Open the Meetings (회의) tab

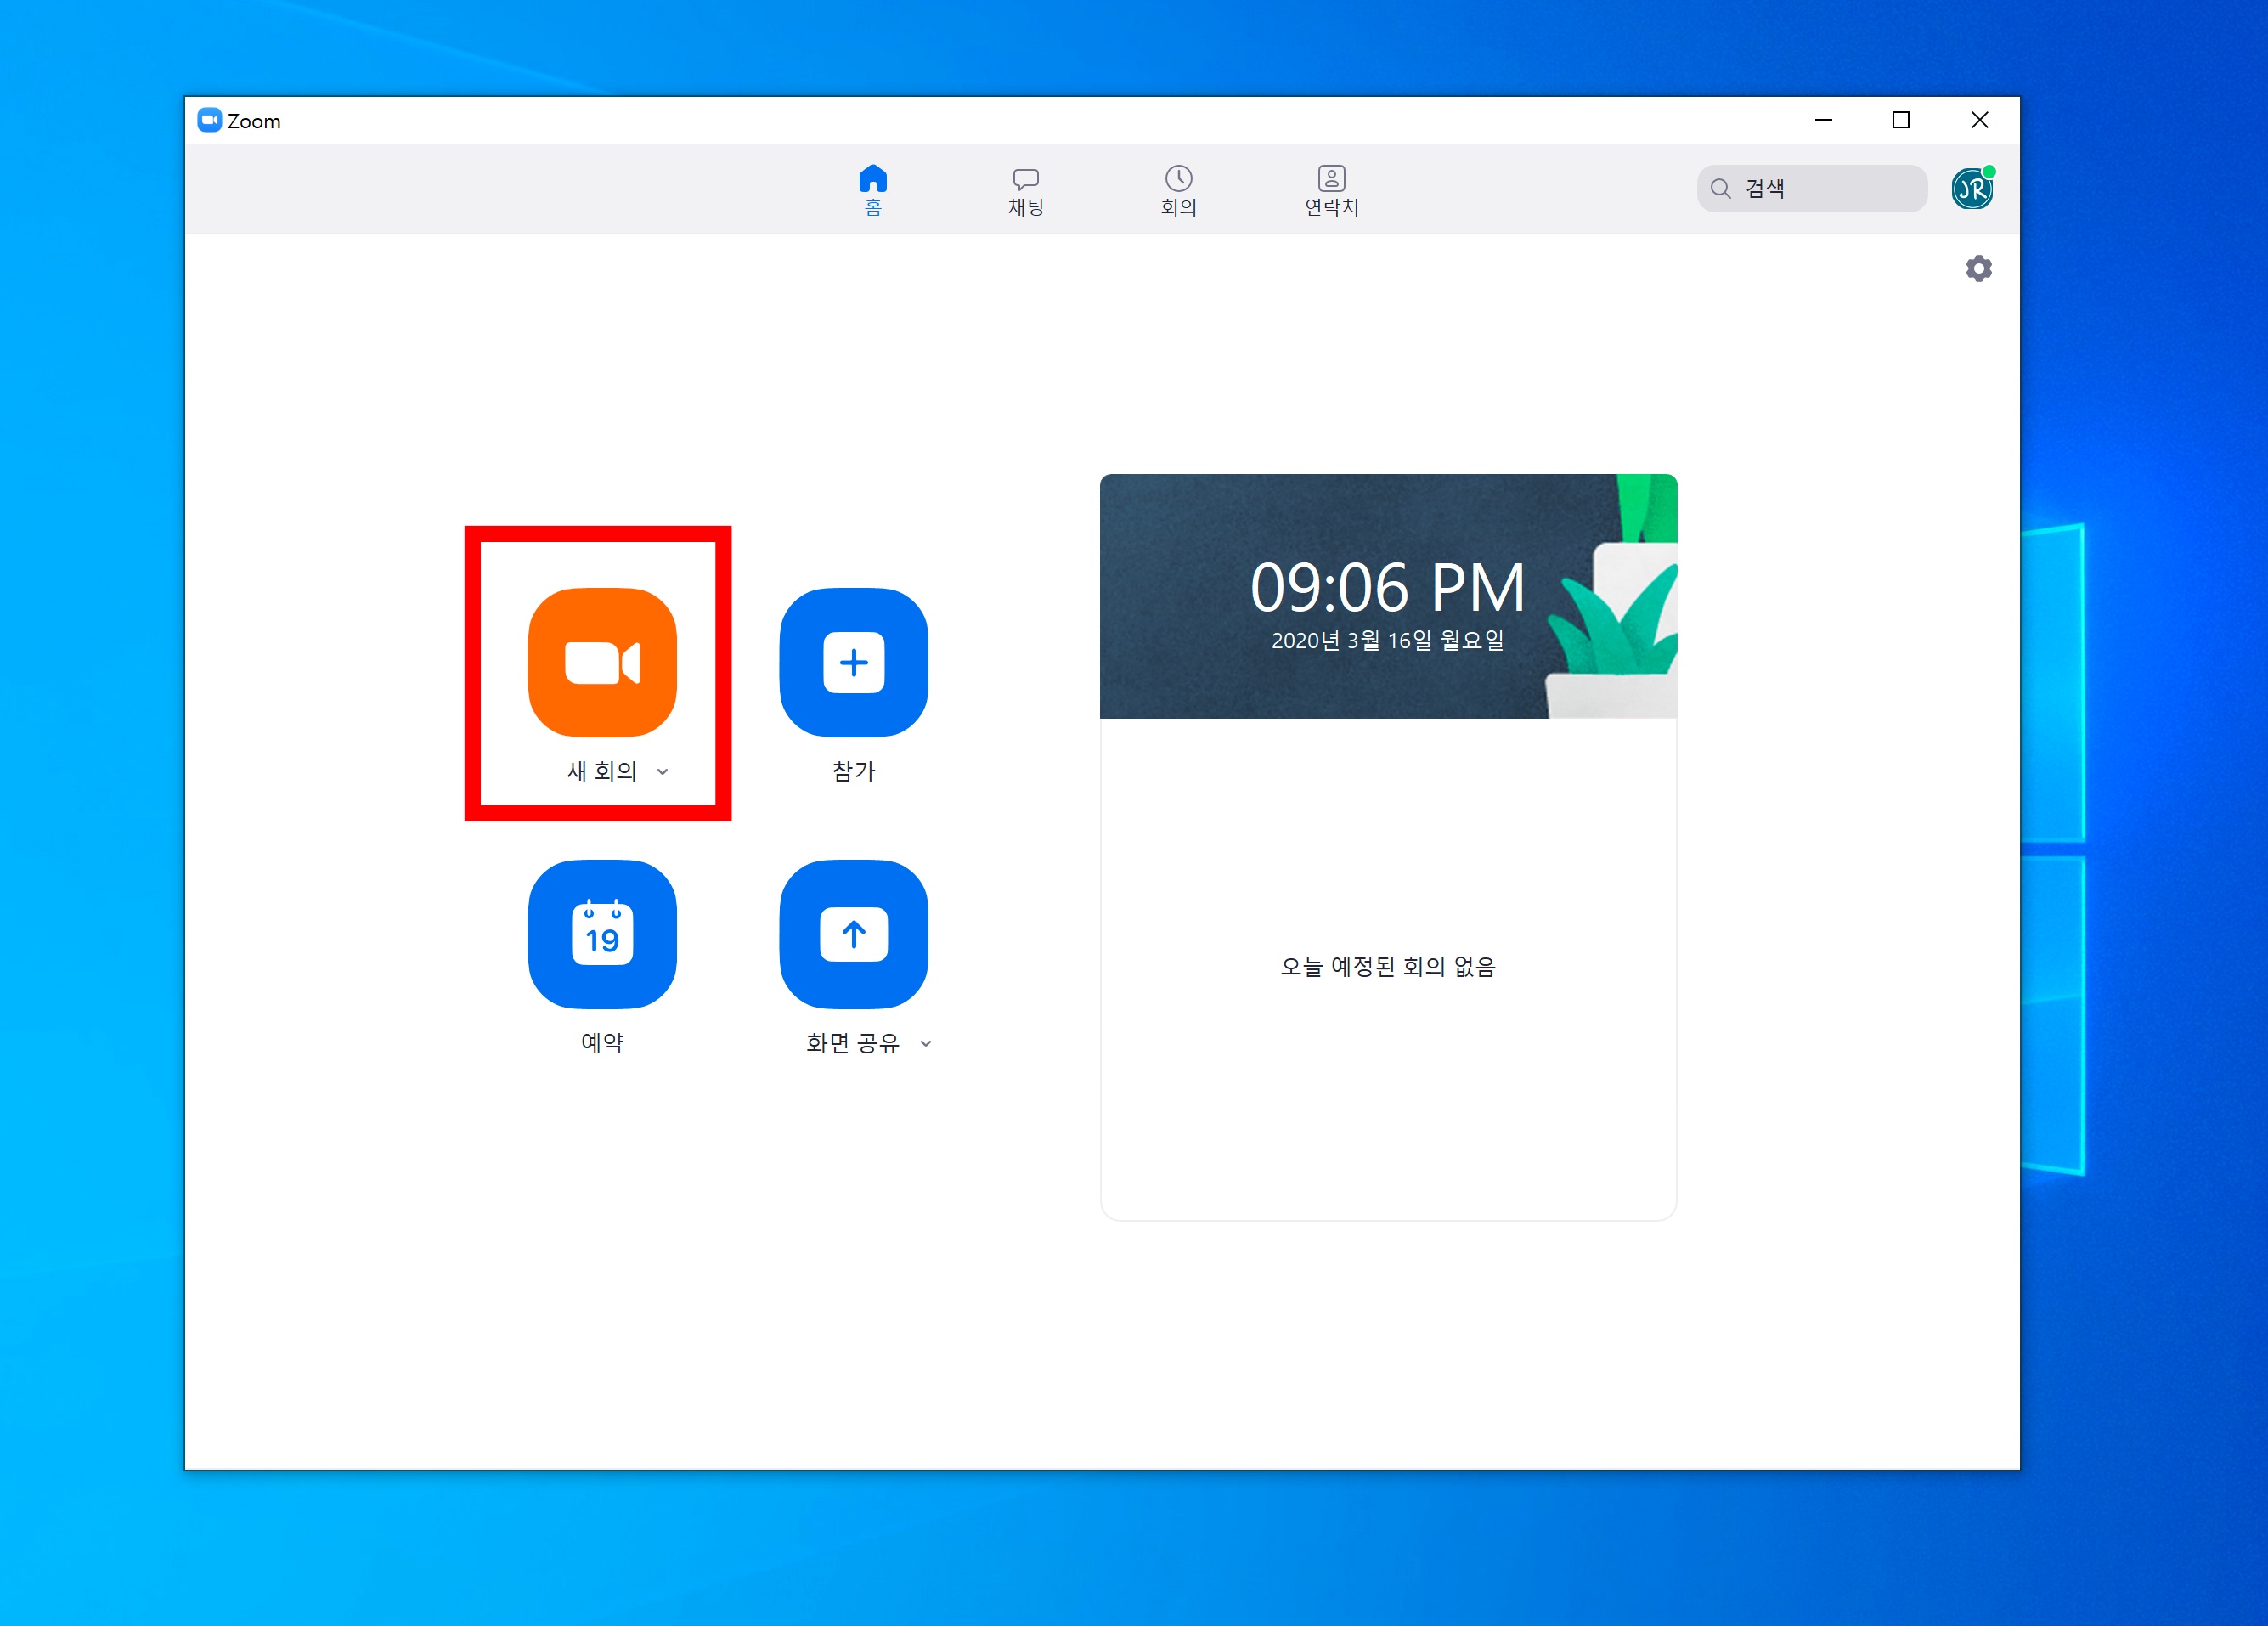[1178, 189]
